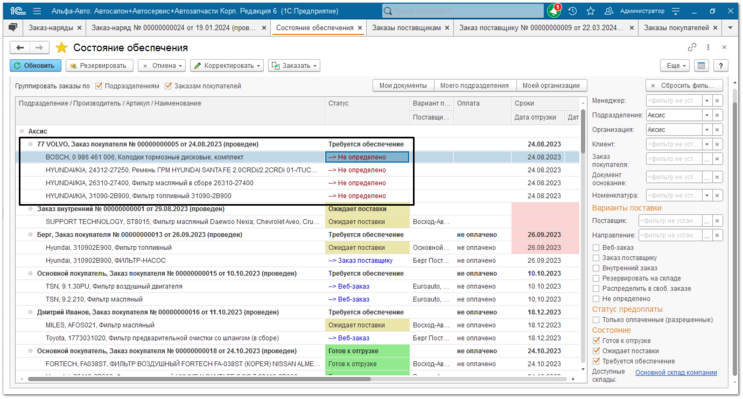Click the panel layout icon next to Еще

pyautogui.click(x=701, y=65)
